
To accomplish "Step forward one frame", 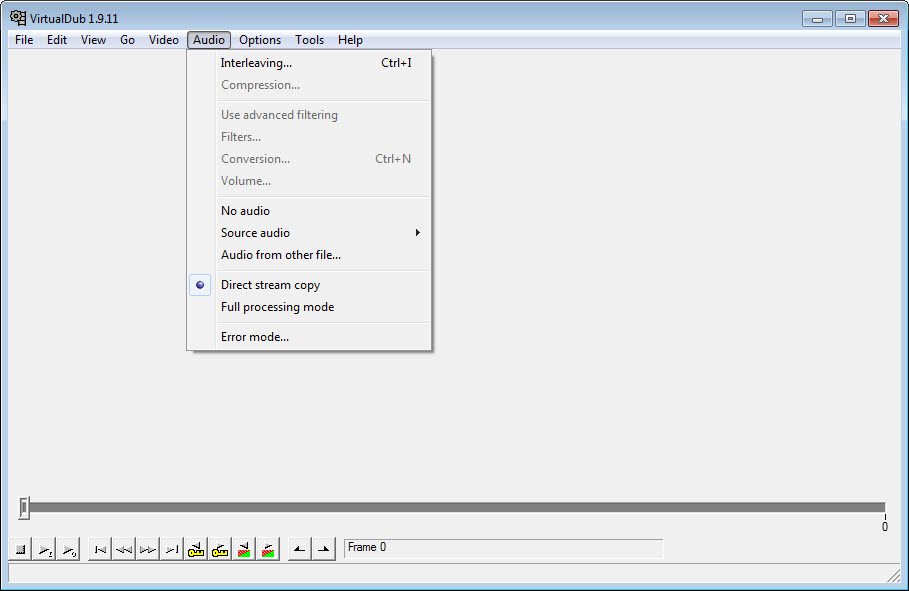I will tap(148, 549).
